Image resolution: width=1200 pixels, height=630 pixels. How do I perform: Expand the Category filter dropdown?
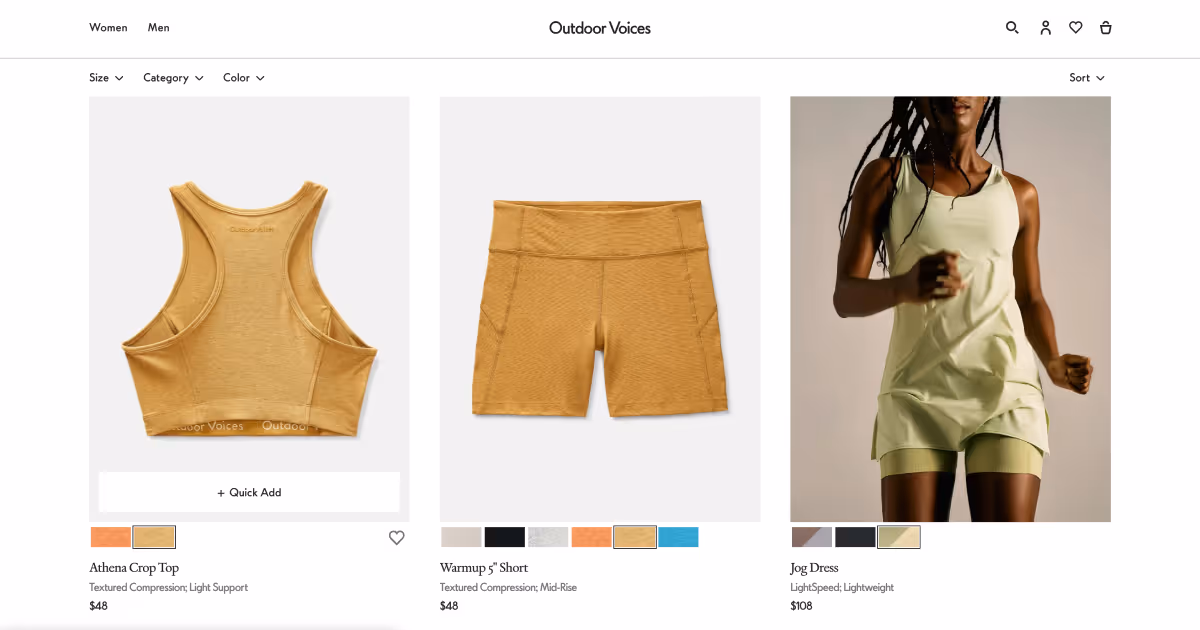173,78
